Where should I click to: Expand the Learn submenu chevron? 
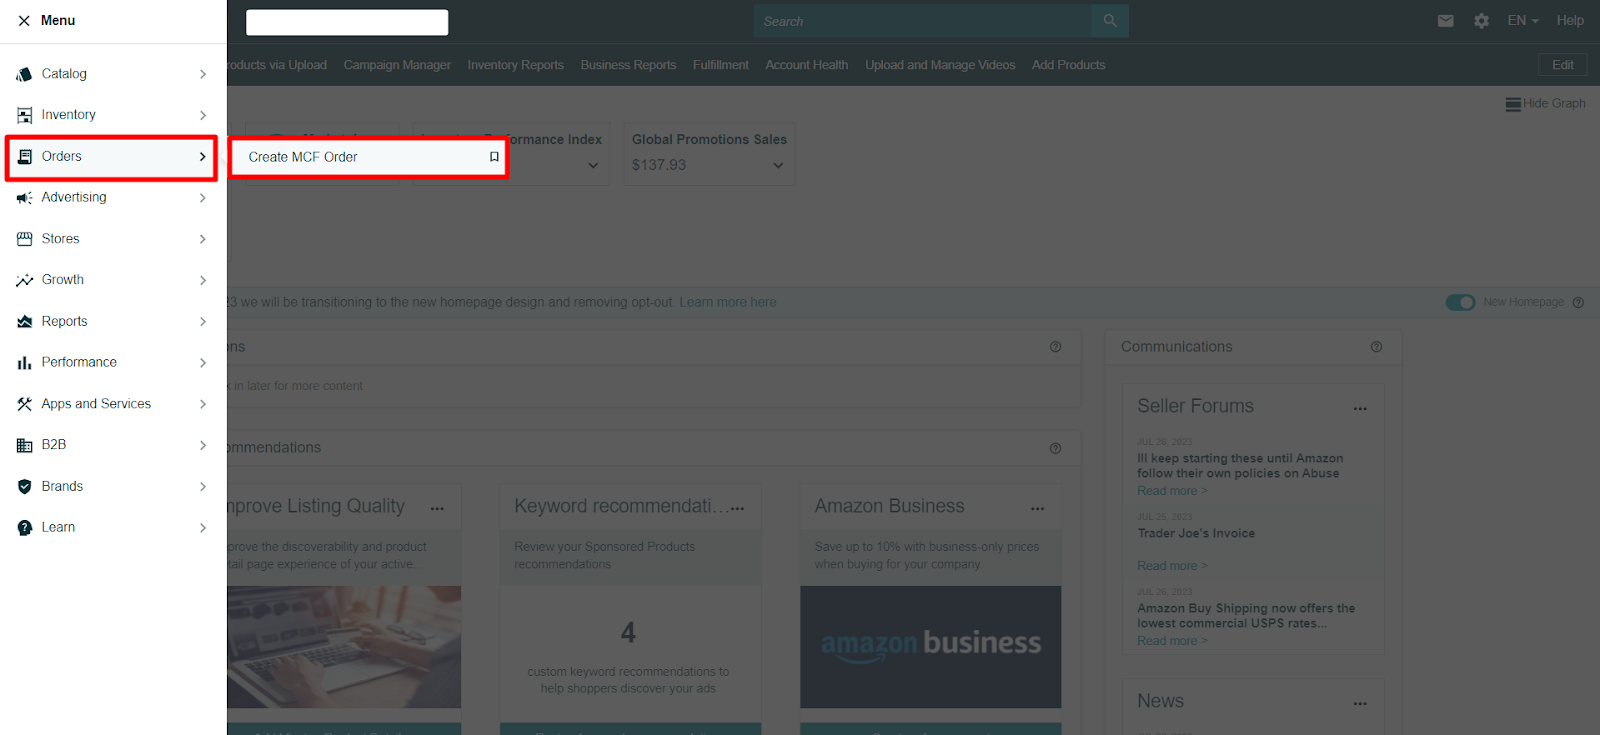pyautogui.click(x=203, y=528)
